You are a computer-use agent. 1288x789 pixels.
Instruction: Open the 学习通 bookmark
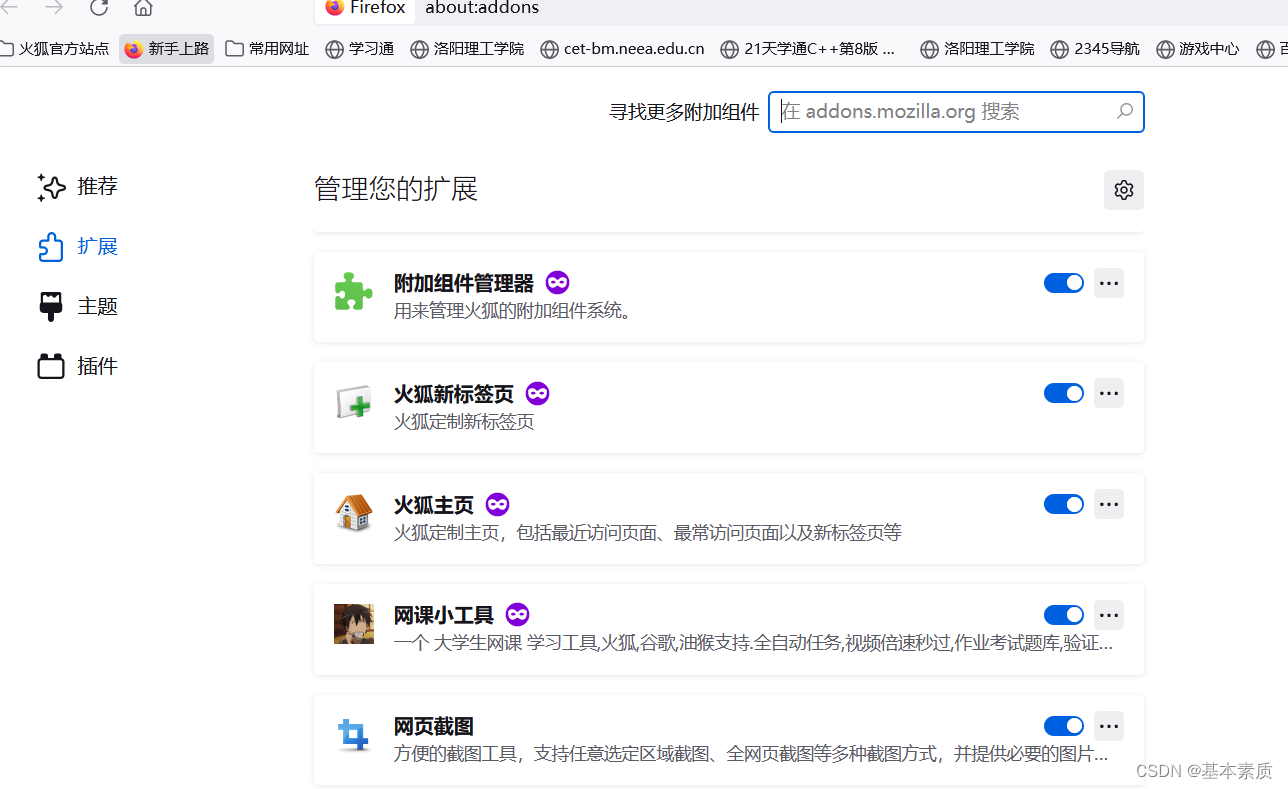pos(360,49)
